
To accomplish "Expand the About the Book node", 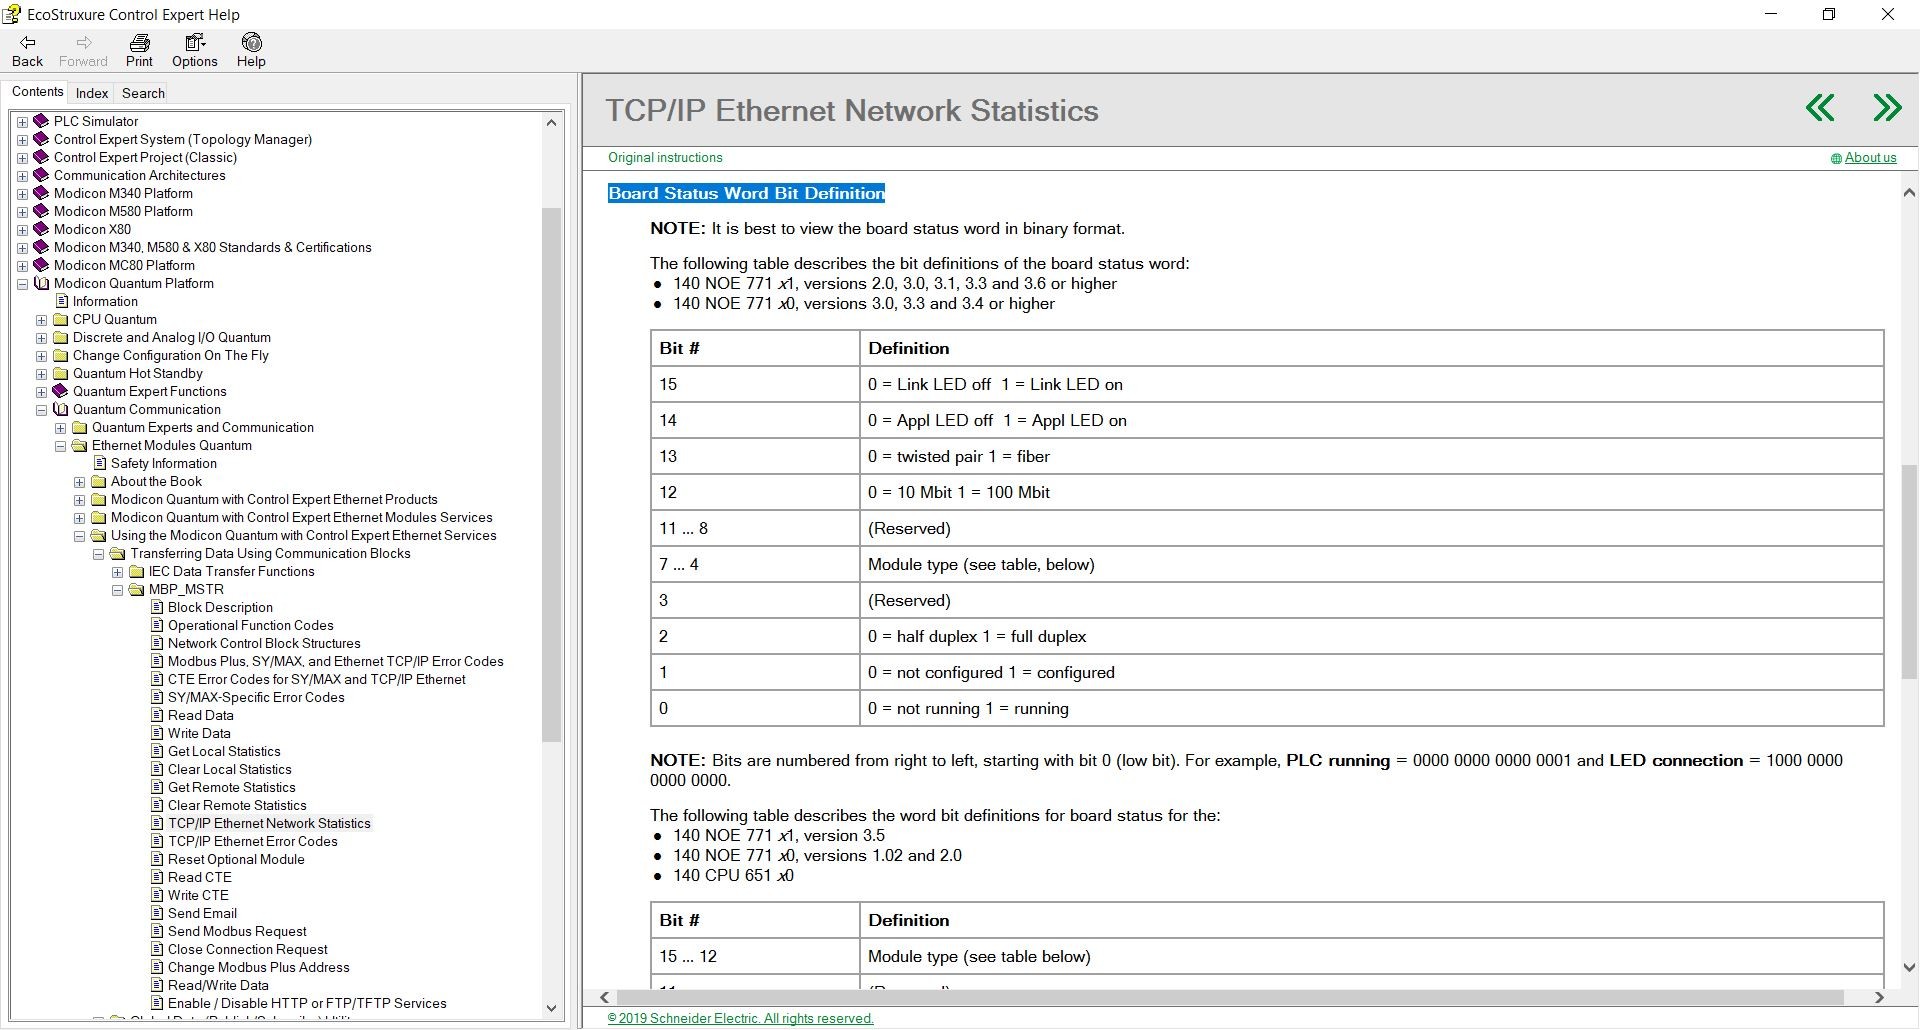I will click(x=79, y=482).
